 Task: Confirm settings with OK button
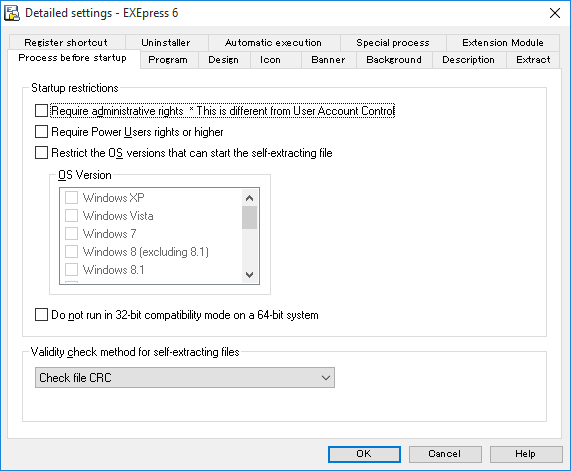[x=364, y=454]
